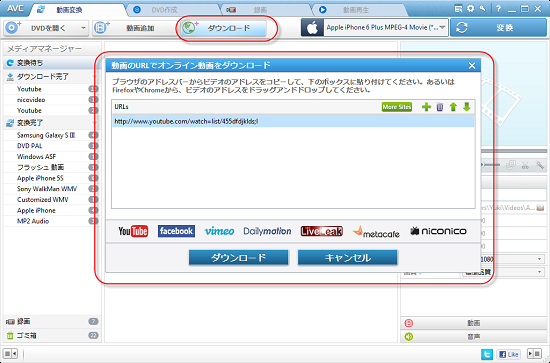Switch to the 動画再生 tab
Viewport: 550px width, 363px height.
click(356, 10)
